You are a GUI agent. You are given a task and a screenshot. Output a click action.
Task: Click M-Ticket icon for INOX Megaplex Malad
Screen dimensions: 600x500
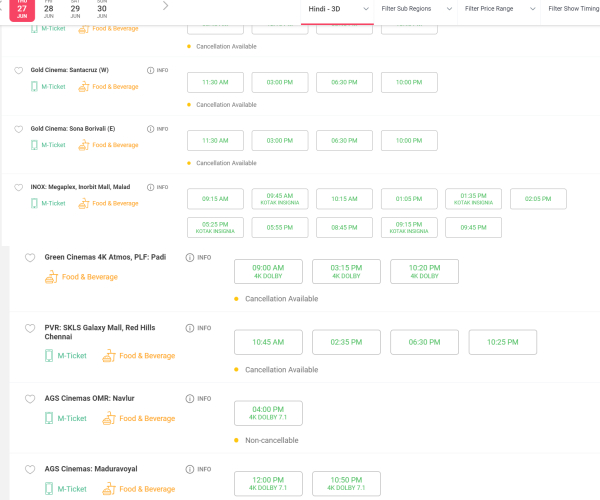[35, 203]
